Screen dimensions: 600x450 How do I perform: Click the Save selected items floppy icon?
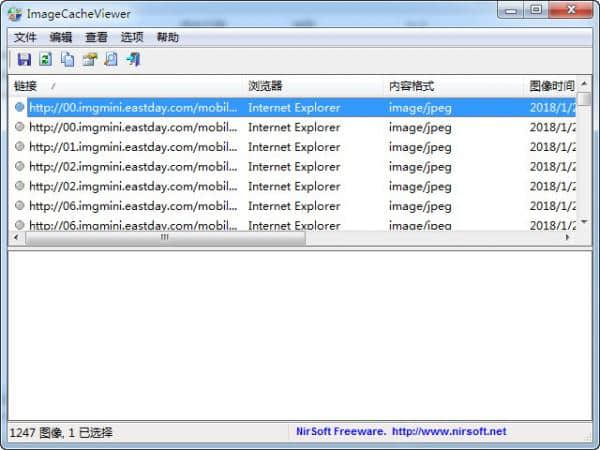pyautogui.click(x=24, y=60)
